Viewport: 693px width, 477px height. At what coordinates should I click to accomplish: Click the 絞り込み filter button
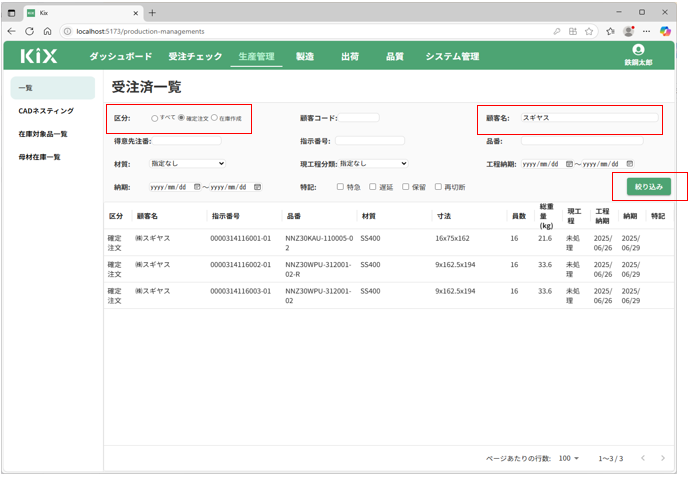tap(648, 187)
